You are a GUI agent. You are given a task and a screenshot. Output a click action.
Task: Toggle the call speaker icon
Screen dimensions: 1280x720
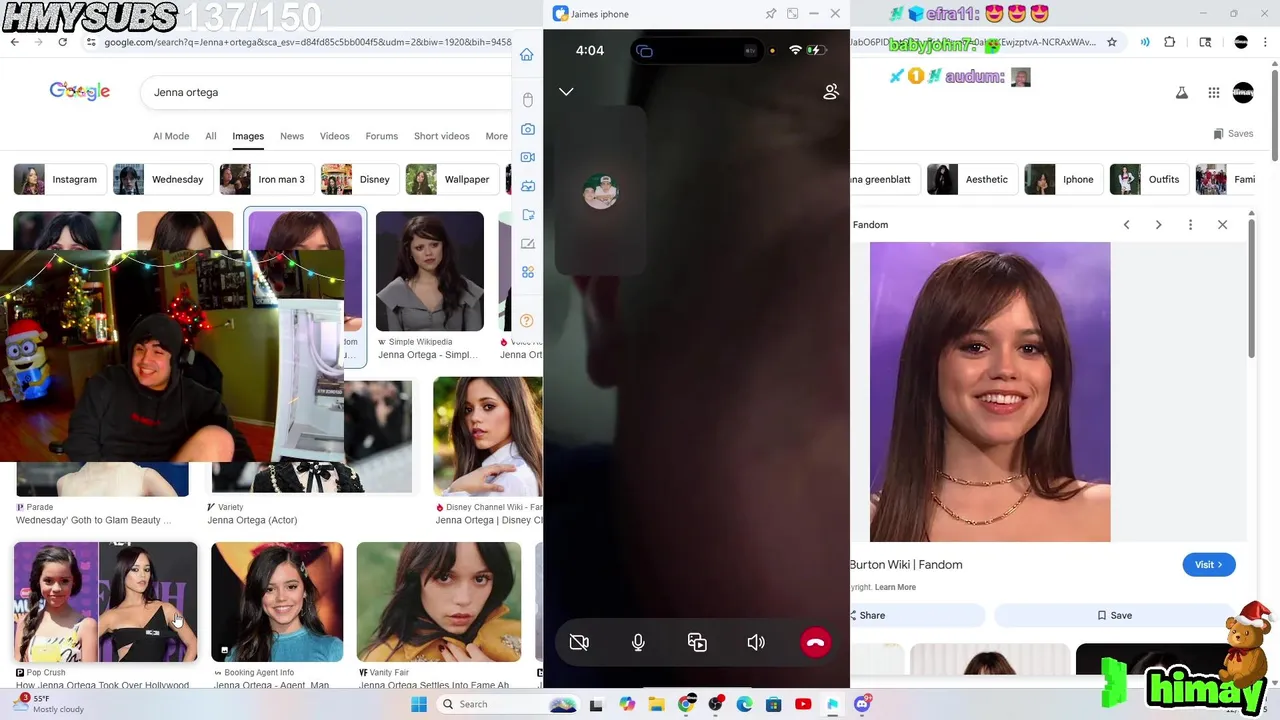coord(756,642)
